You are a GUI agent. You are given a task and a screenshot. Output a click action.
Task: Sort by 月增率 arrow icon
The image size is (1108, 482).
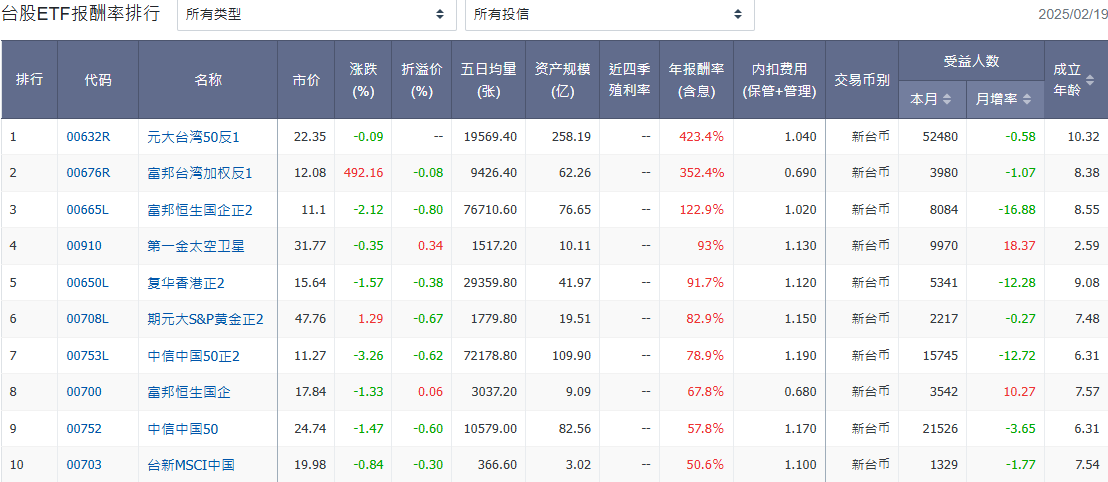(x=1027, y=100)
